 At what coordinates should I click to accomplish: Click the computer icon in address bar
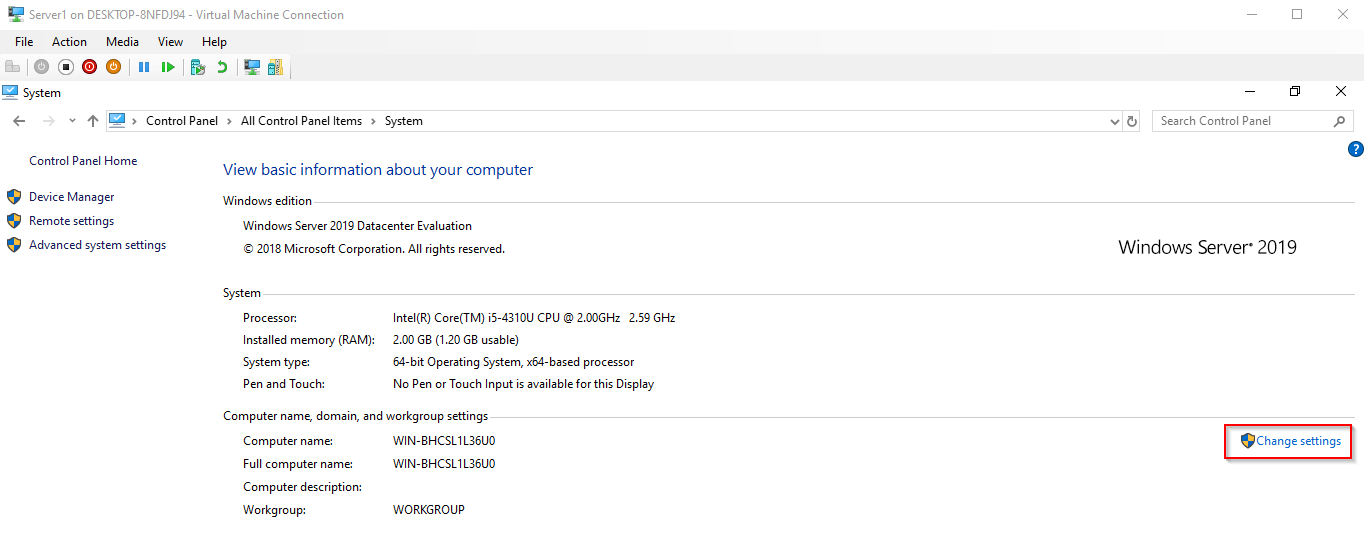click(117, 120)
